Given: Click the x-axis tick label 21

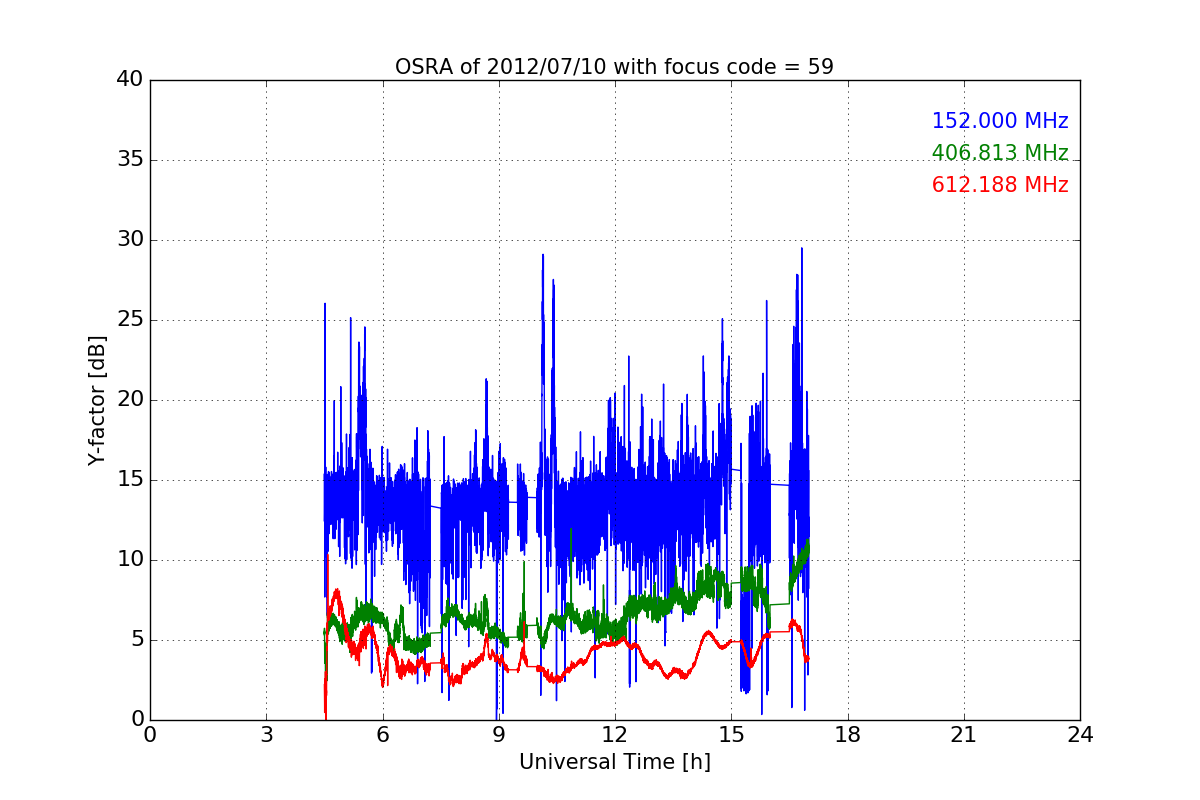Looking at the screenshot, I should click(x=964, y=735).
